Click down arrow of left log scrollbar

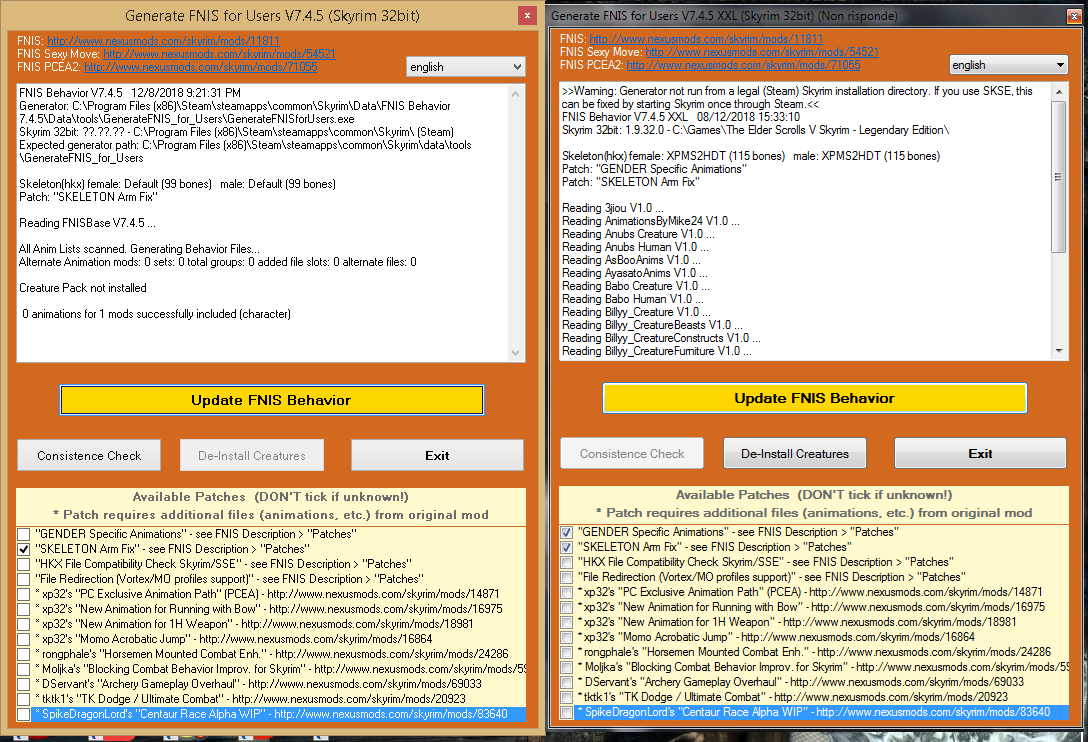point(516,353)
